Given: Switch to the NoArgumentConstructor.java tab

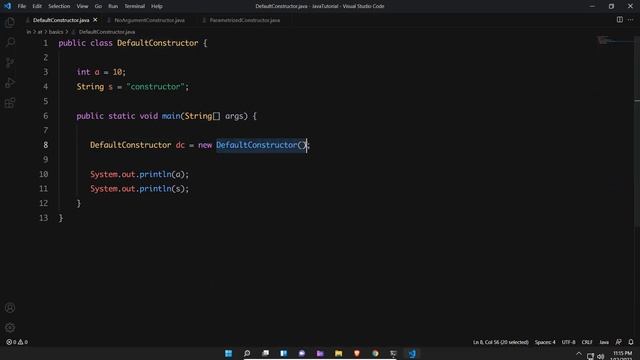Looking at the screenshot, I should click(149, 20).
